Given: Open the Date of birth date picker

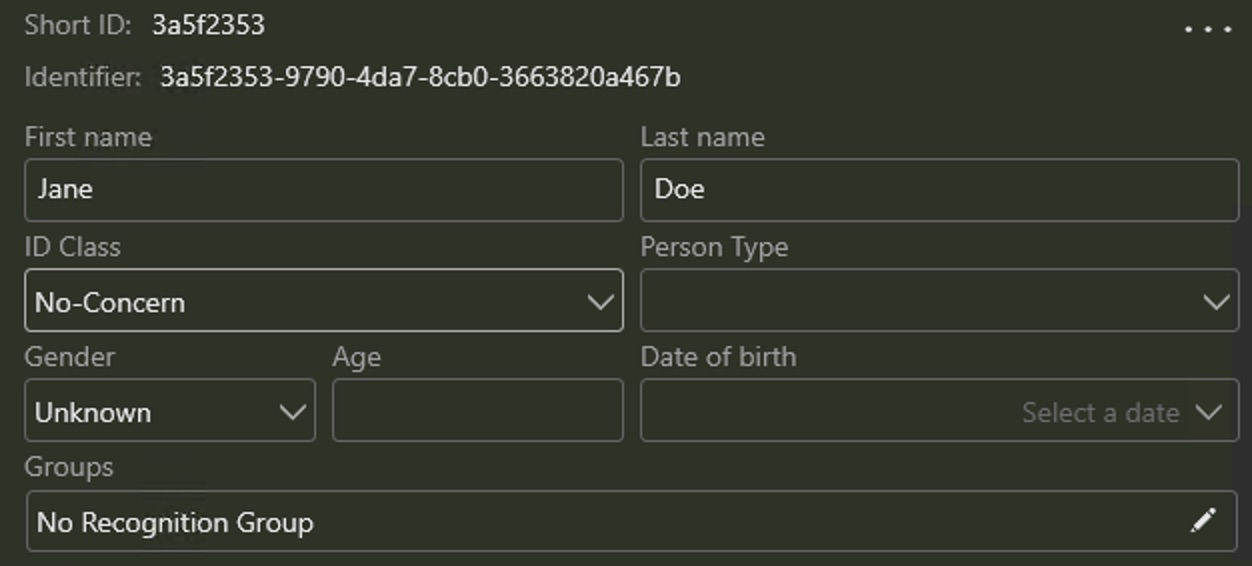Looking at the screenshot, I should click(x=939, y=411).
